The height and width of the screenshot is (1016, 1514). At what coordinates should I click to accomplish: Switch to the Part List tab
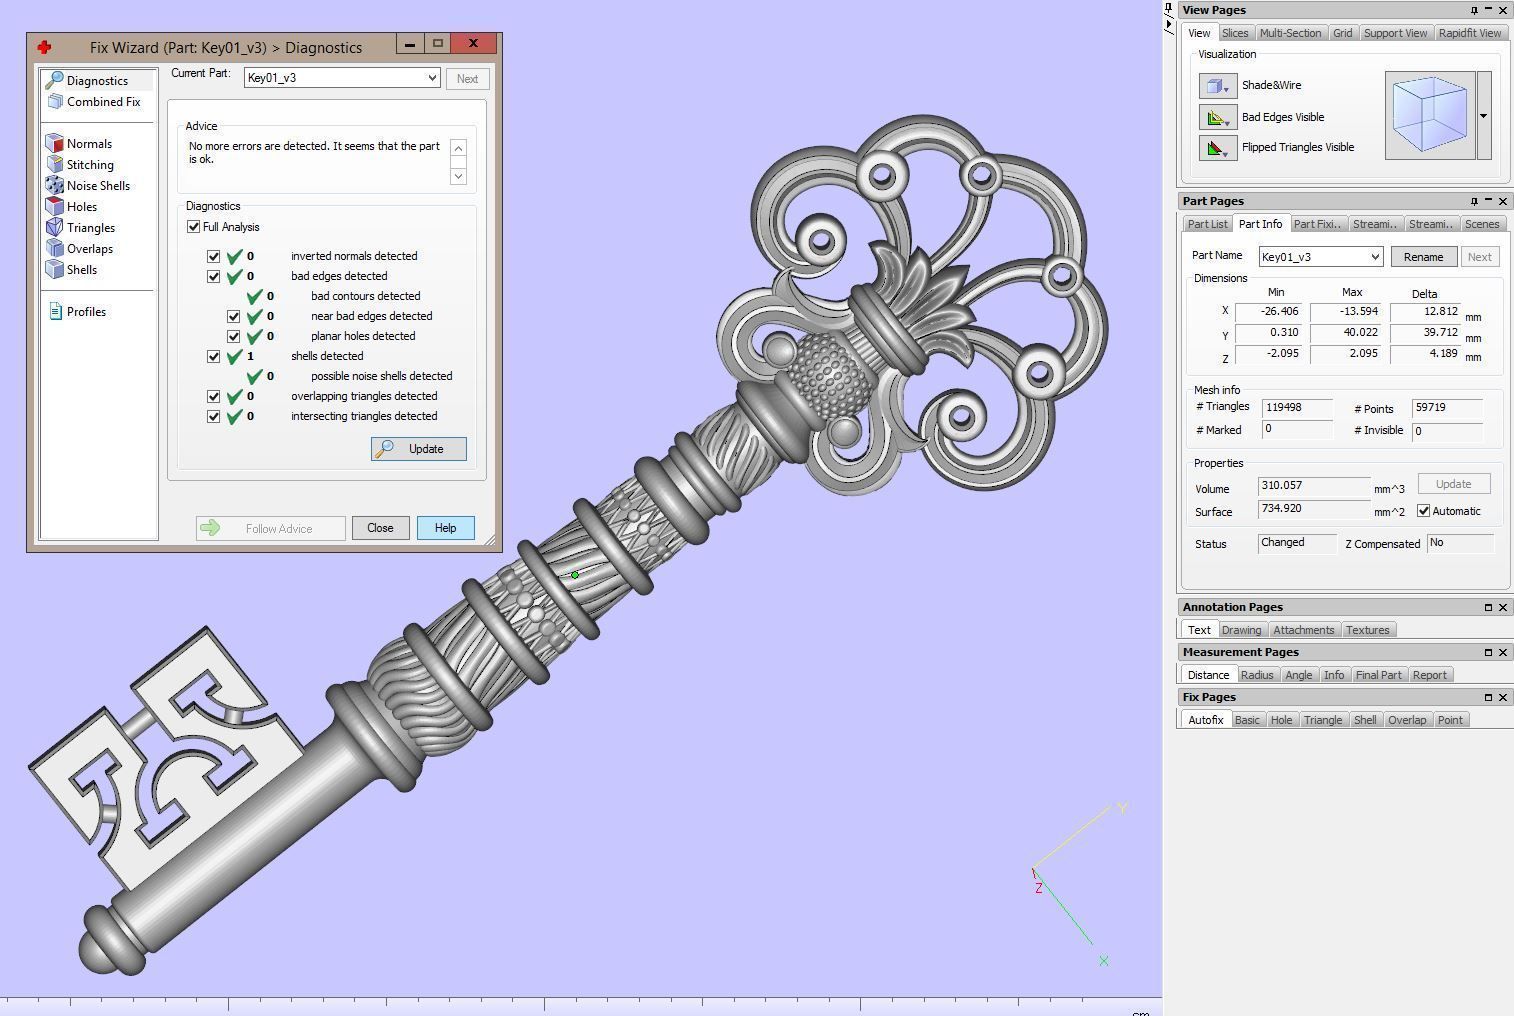tap(1207, 224)
